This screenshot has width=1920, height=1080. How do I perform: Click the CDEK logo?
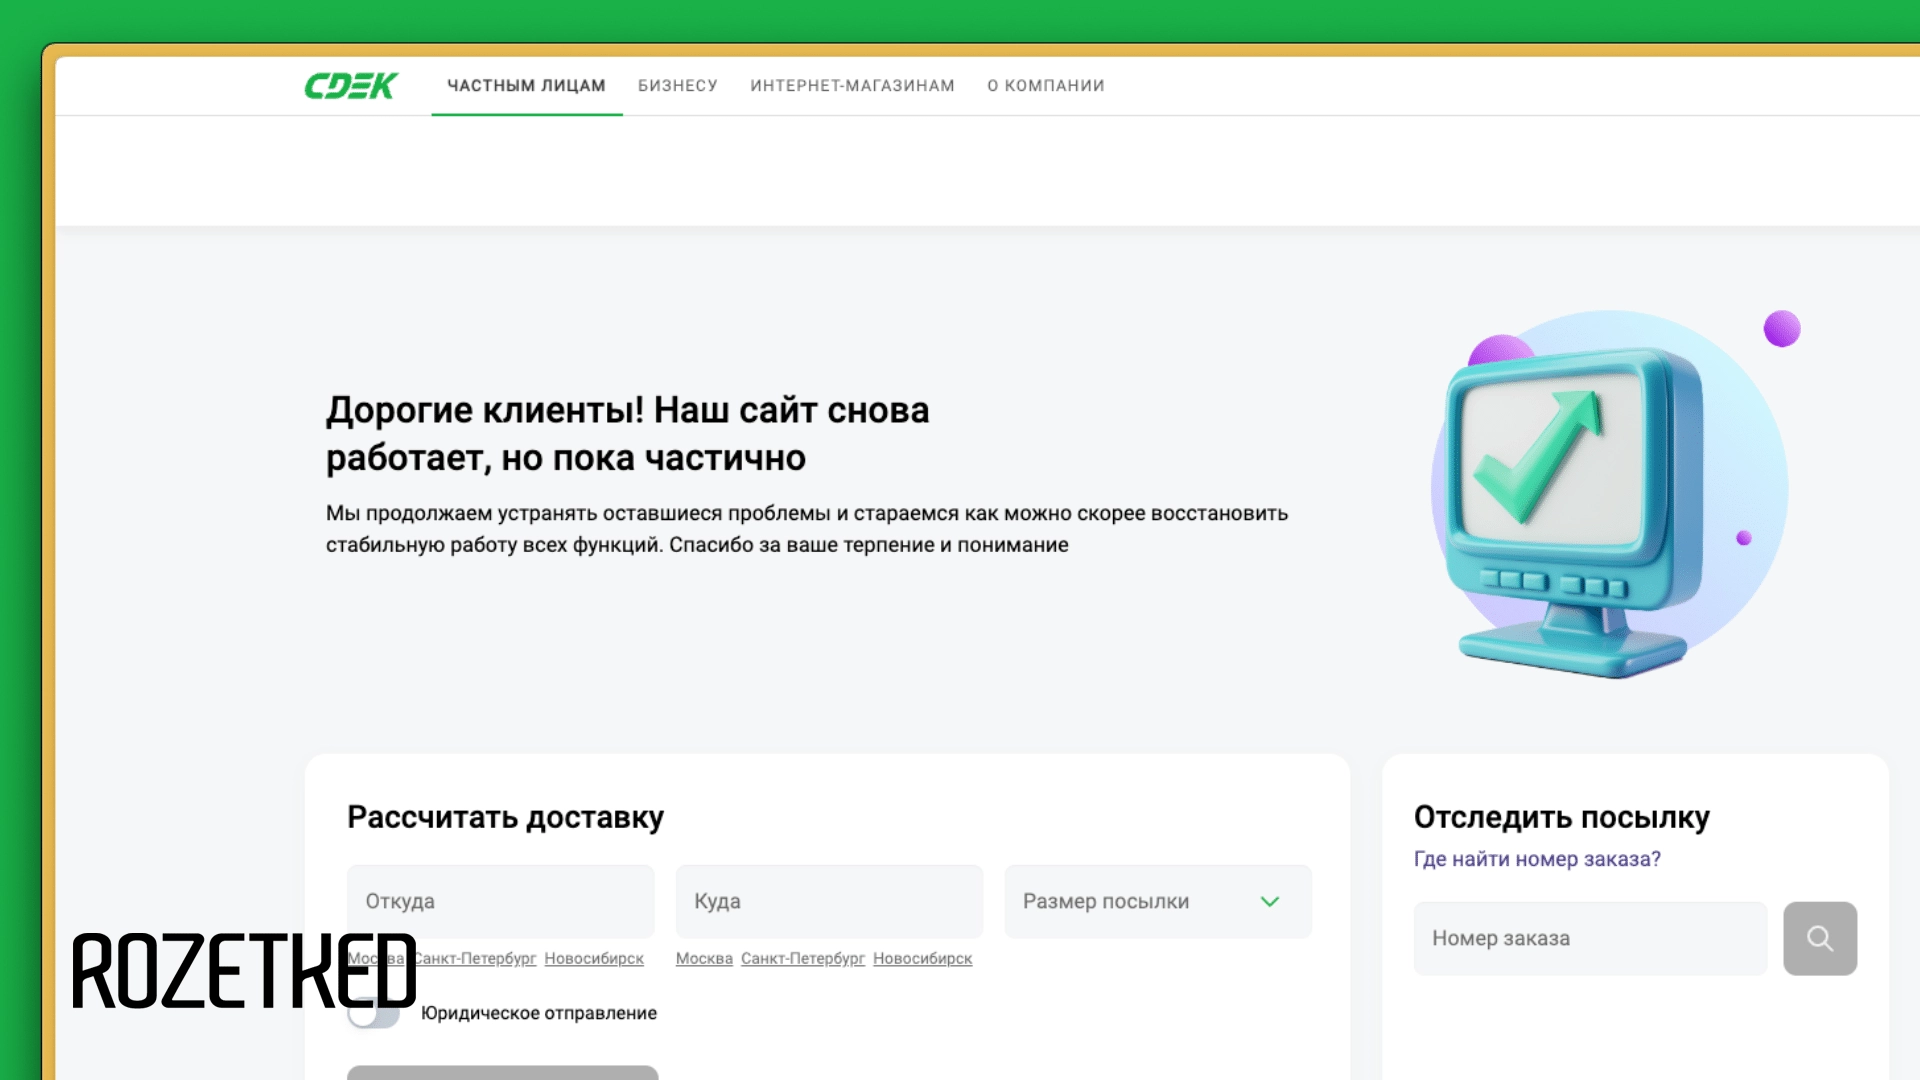point(351,86)
